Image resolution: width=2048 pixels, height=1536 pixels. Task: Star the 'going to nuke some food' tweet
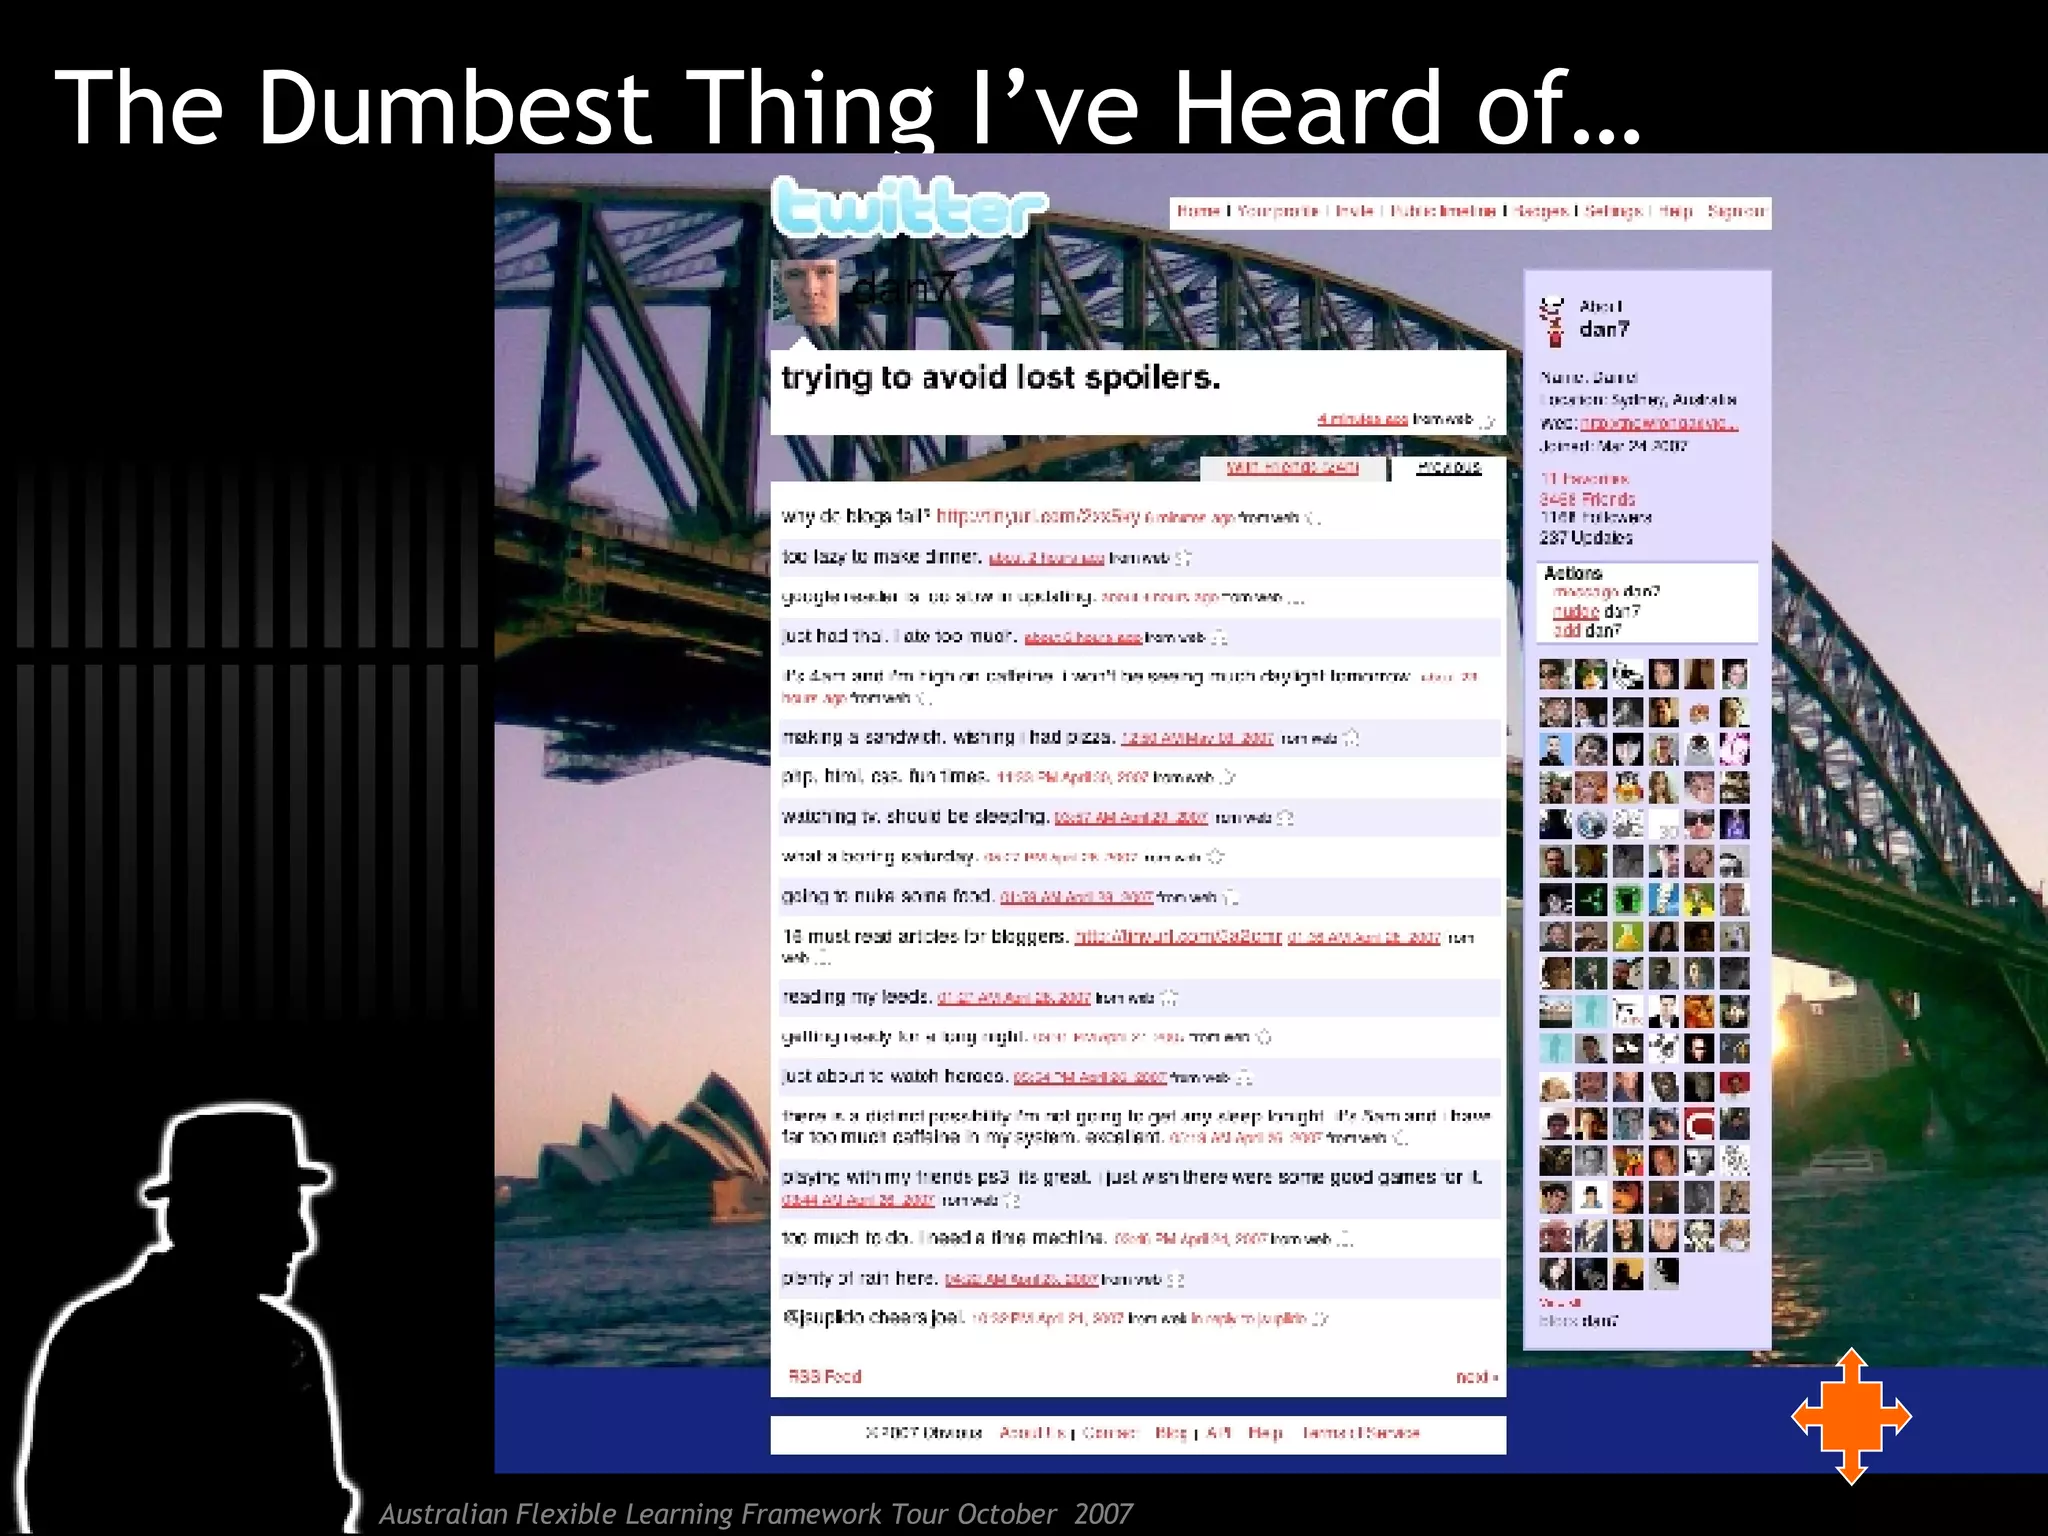pyautogui.click(x=1231, y=897)
